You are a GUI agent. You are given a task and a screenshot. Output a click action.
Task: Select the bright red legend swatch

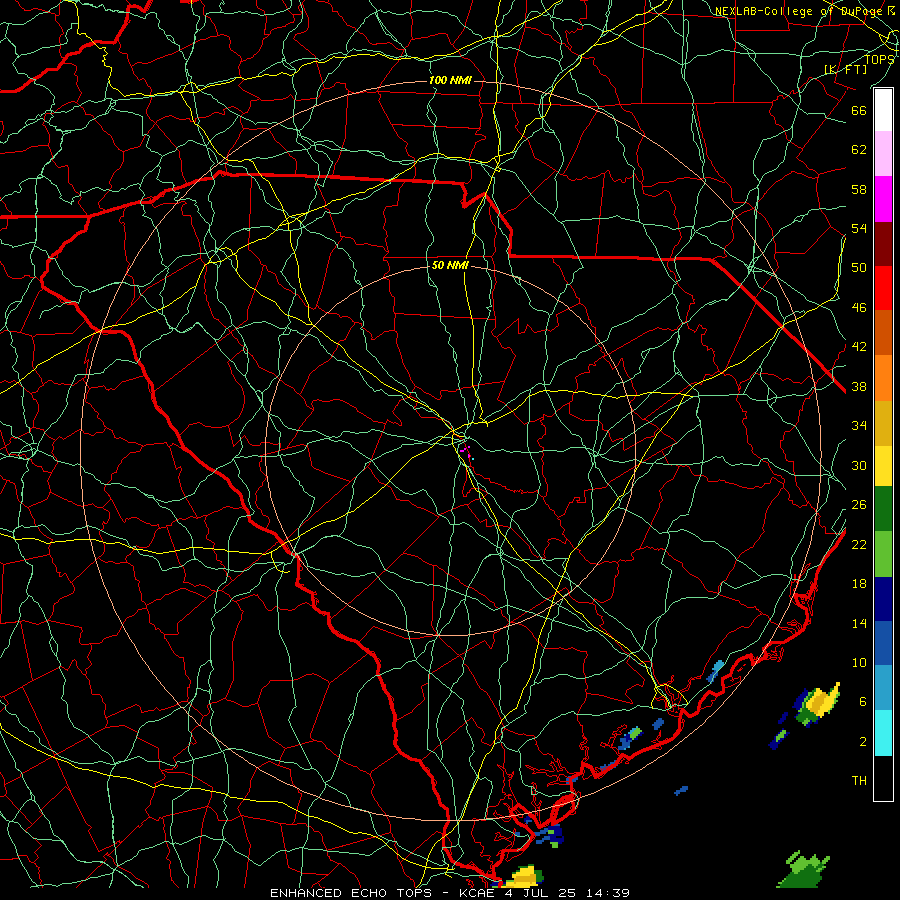pos(883,288)
